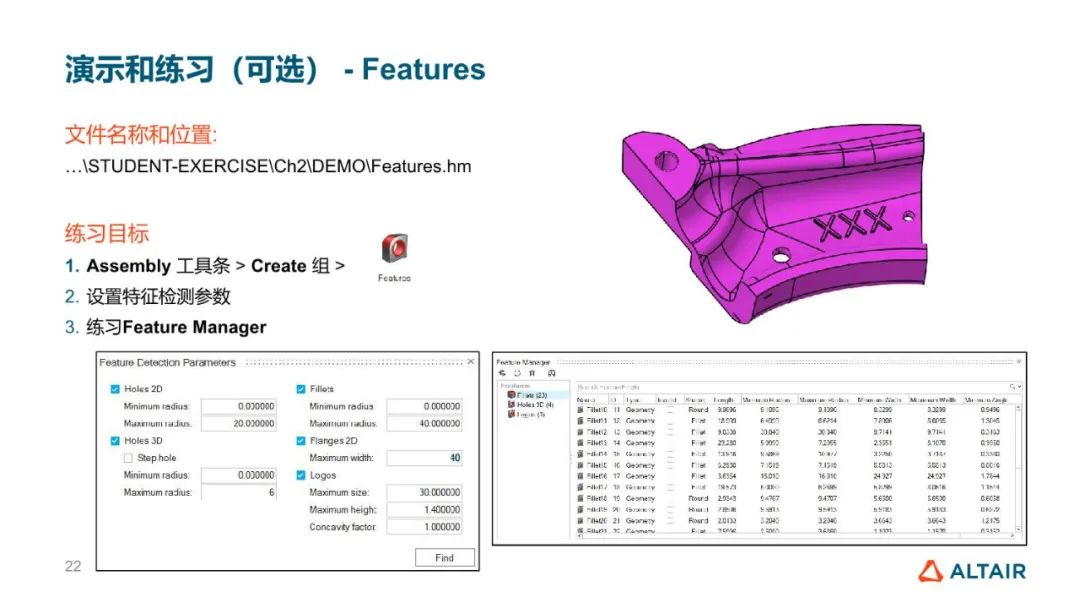Screen dimensions: 1080x608
Task: Select the Logos entry in the feature tree
Action: [x=530, y=415]
